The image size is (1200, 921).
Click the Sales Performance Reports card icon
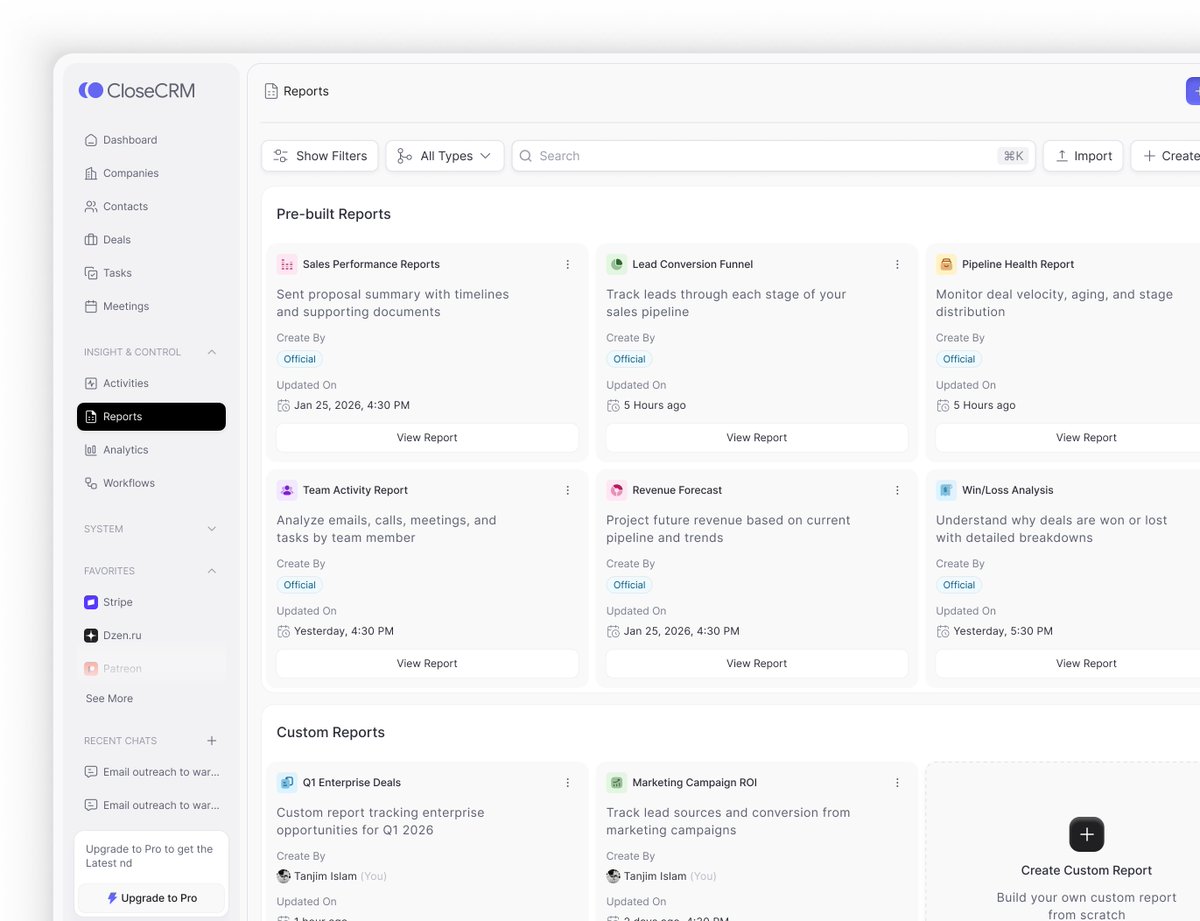coord(287,265)
